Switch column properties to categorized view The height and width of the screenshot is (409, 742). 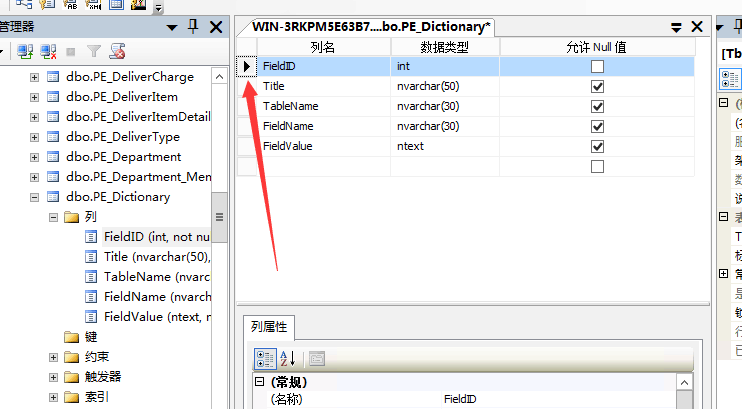click(265, 358)
